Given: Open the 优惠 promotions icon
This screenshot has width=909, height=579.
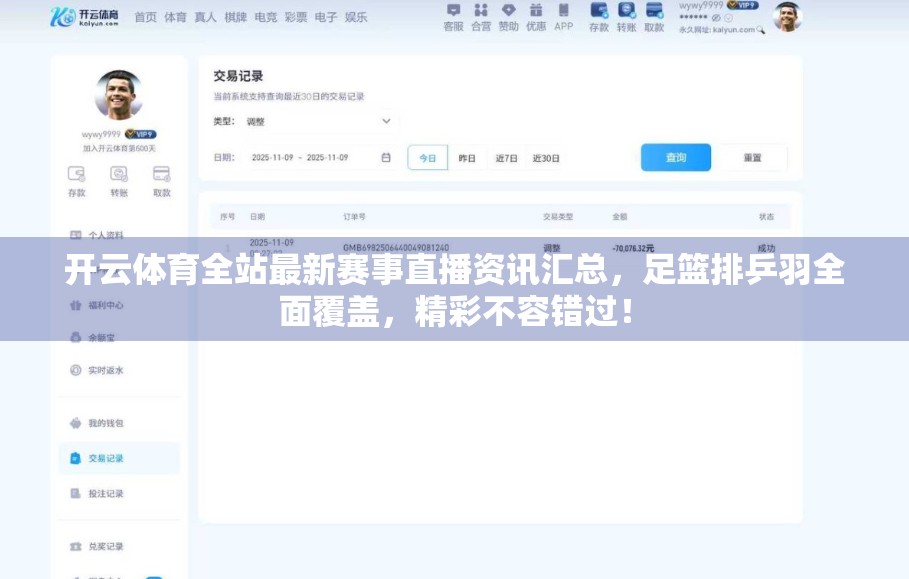Looking at the screenshot, I should coord(537,18).
